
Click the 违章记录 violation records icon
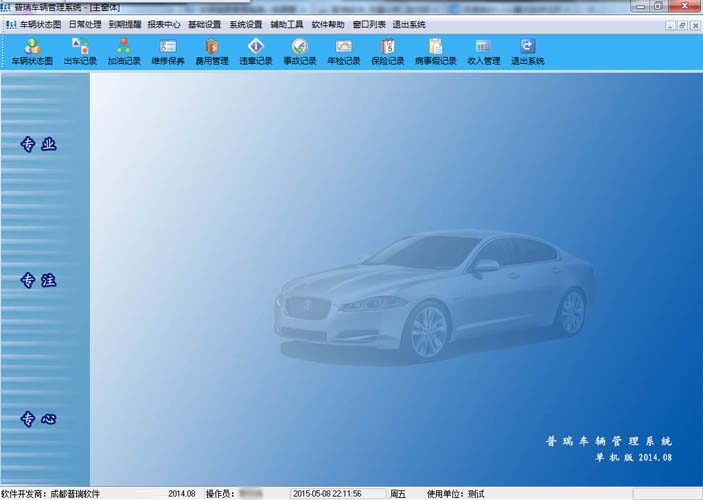256,51
